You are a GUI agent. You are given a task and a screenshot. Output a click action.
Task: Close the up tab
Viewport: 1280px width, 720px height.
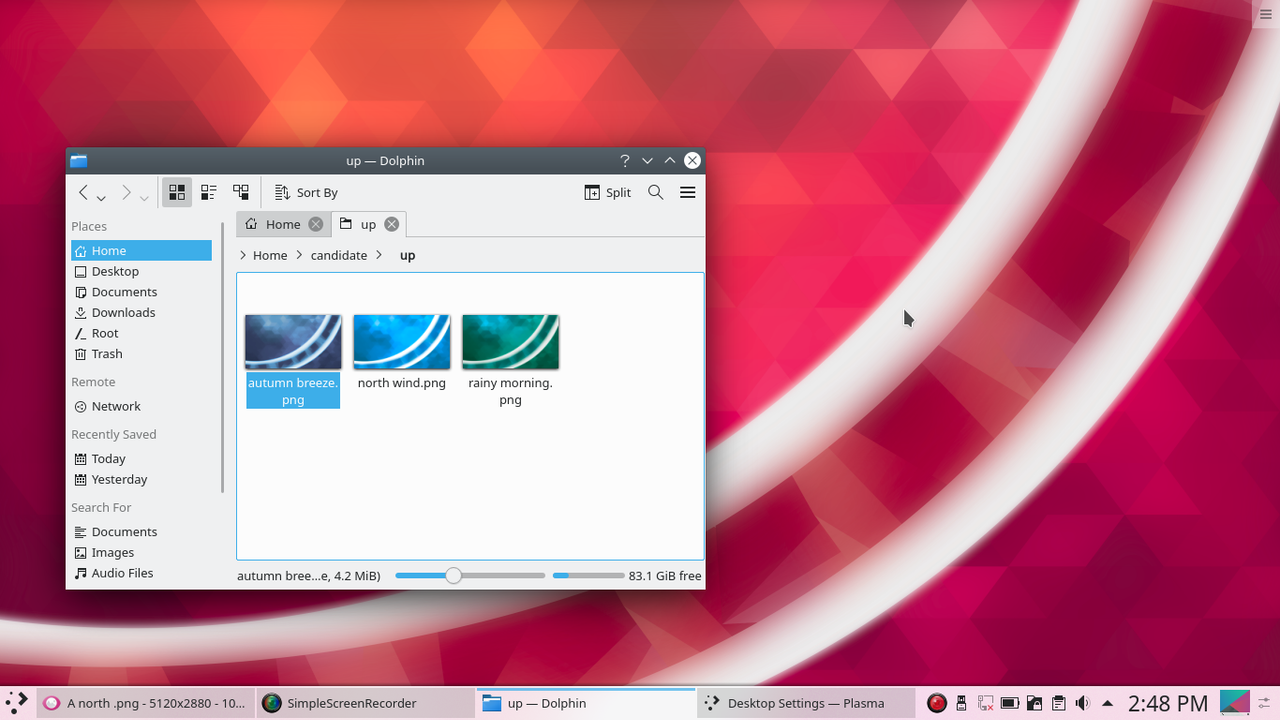[x=392, y=224]
